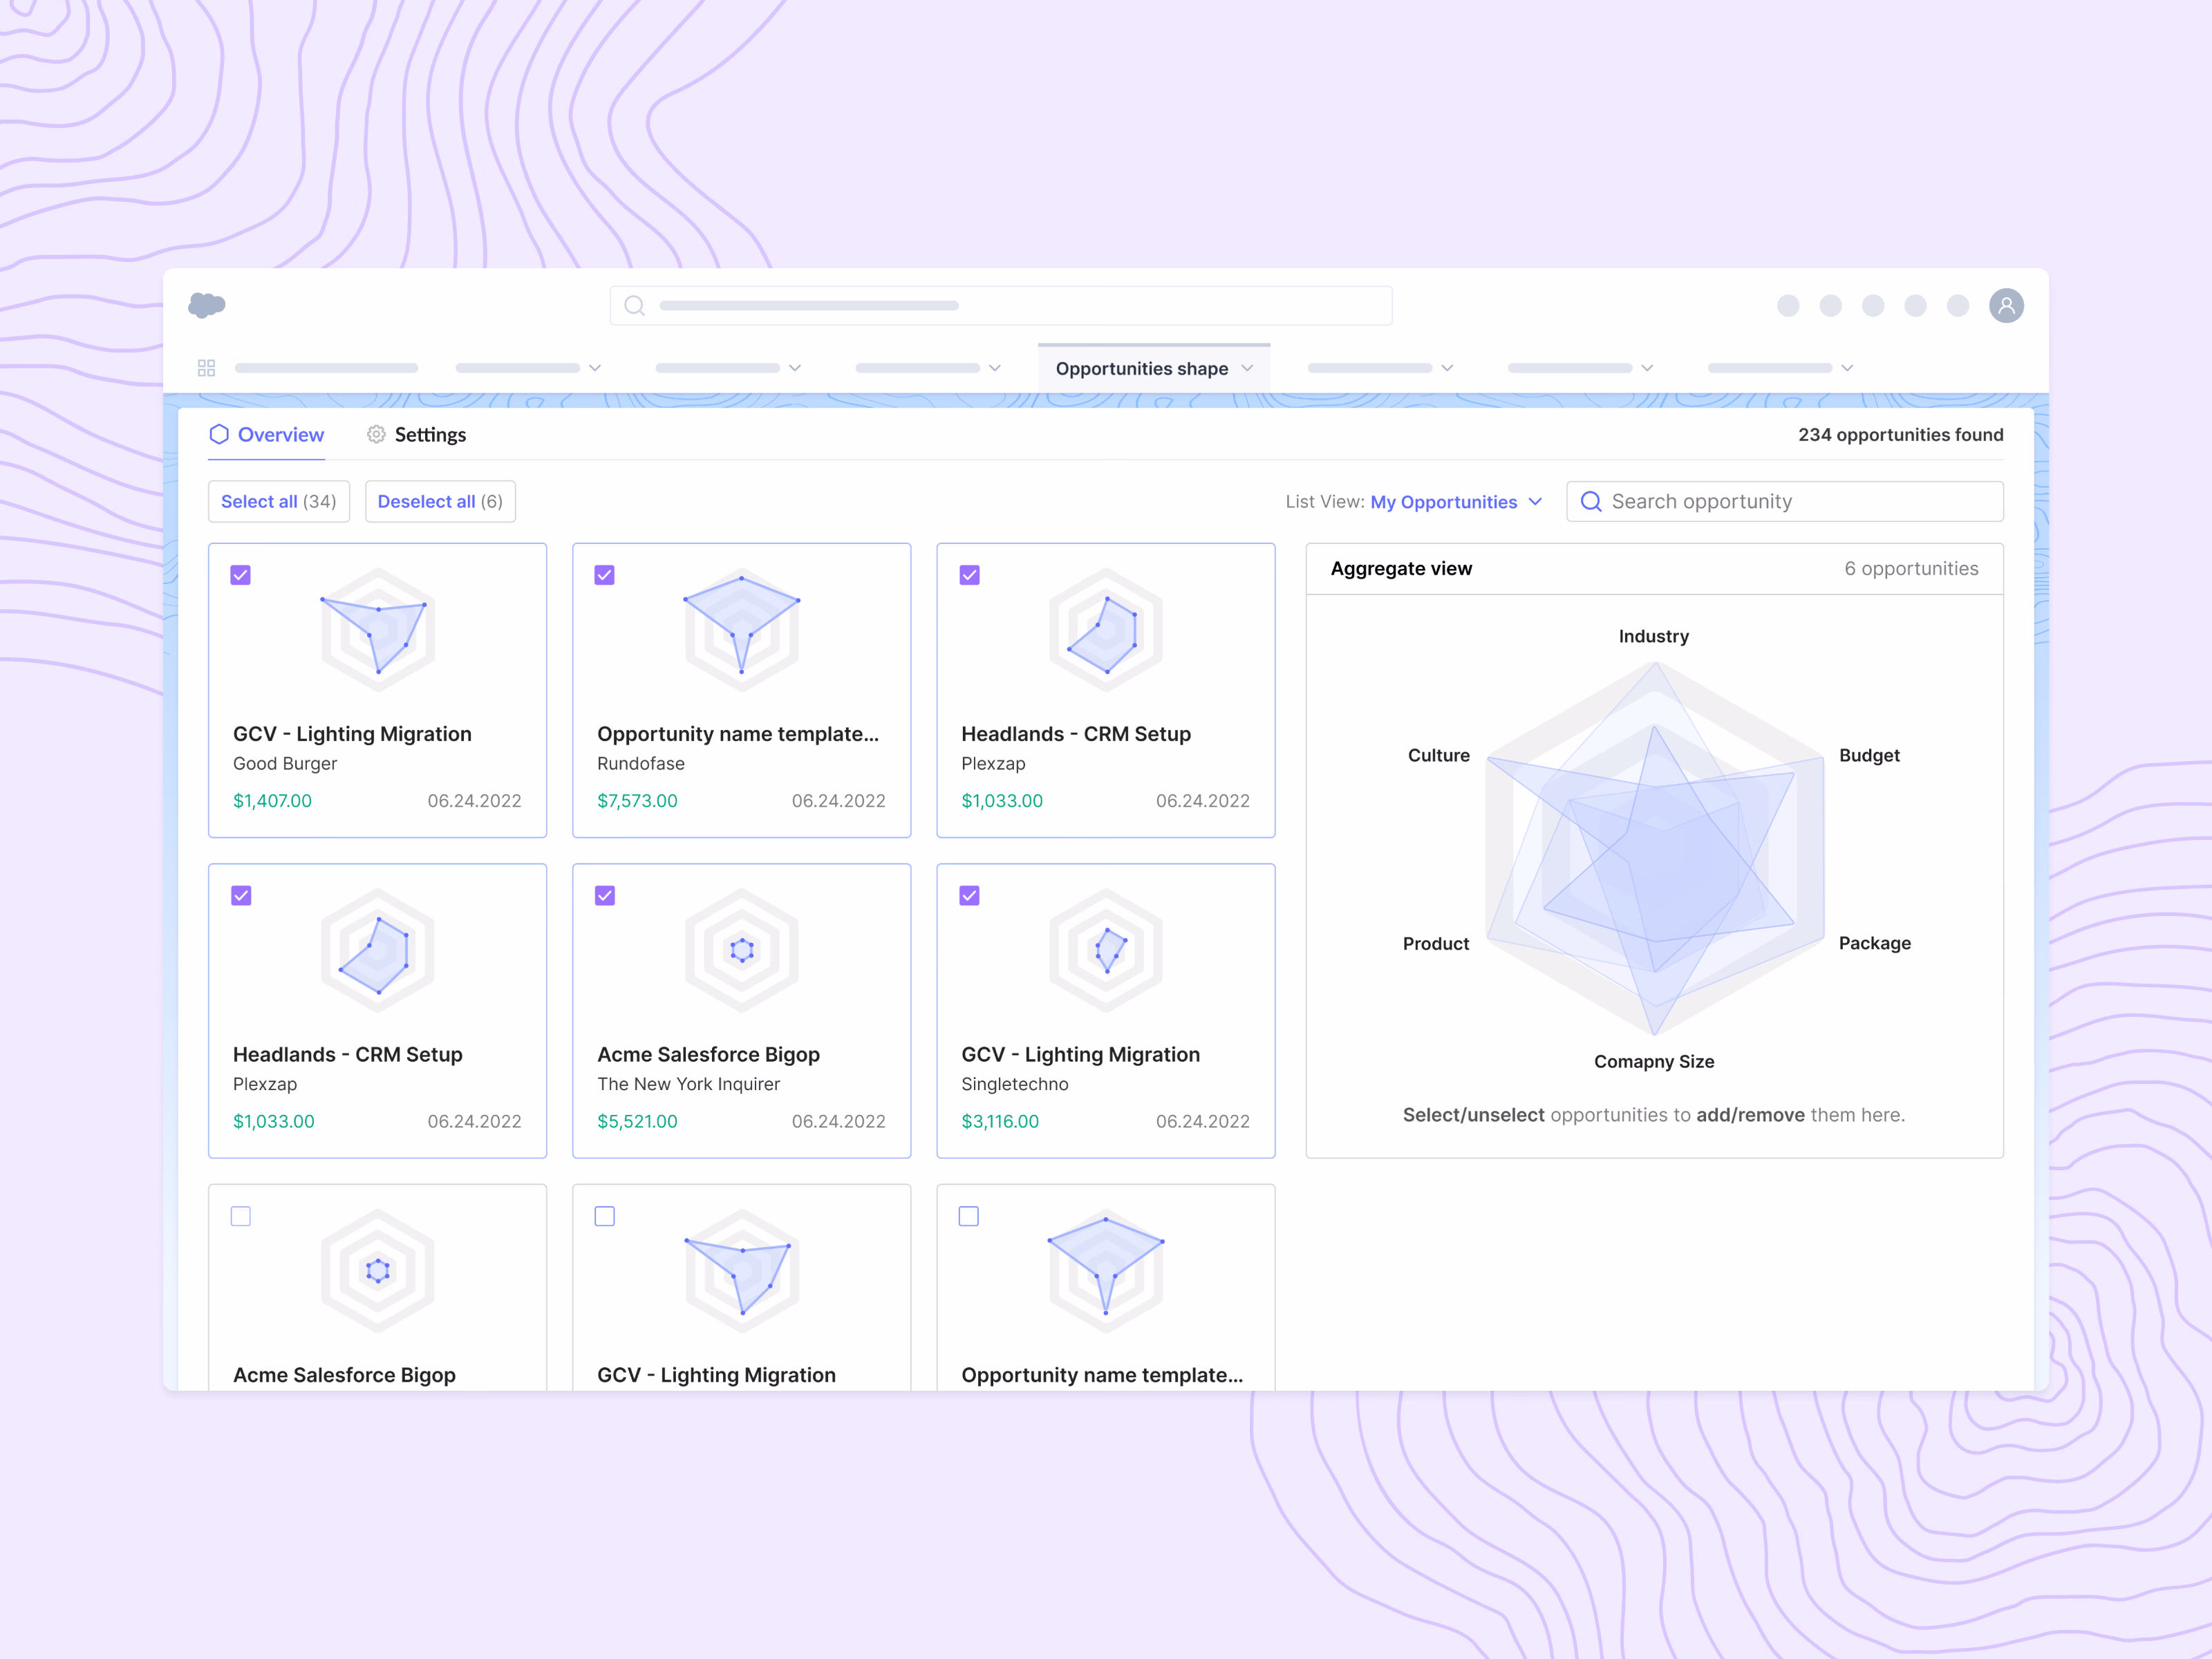Expand the third placeholder nav tab chevron

(x=794, y=368)
